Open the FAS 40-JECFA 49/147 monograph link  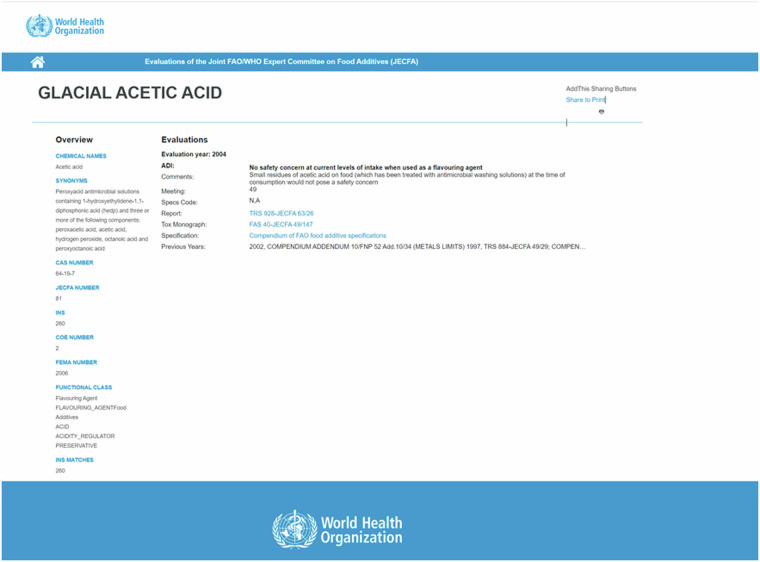pyautogui.click(x=281, y=224)
